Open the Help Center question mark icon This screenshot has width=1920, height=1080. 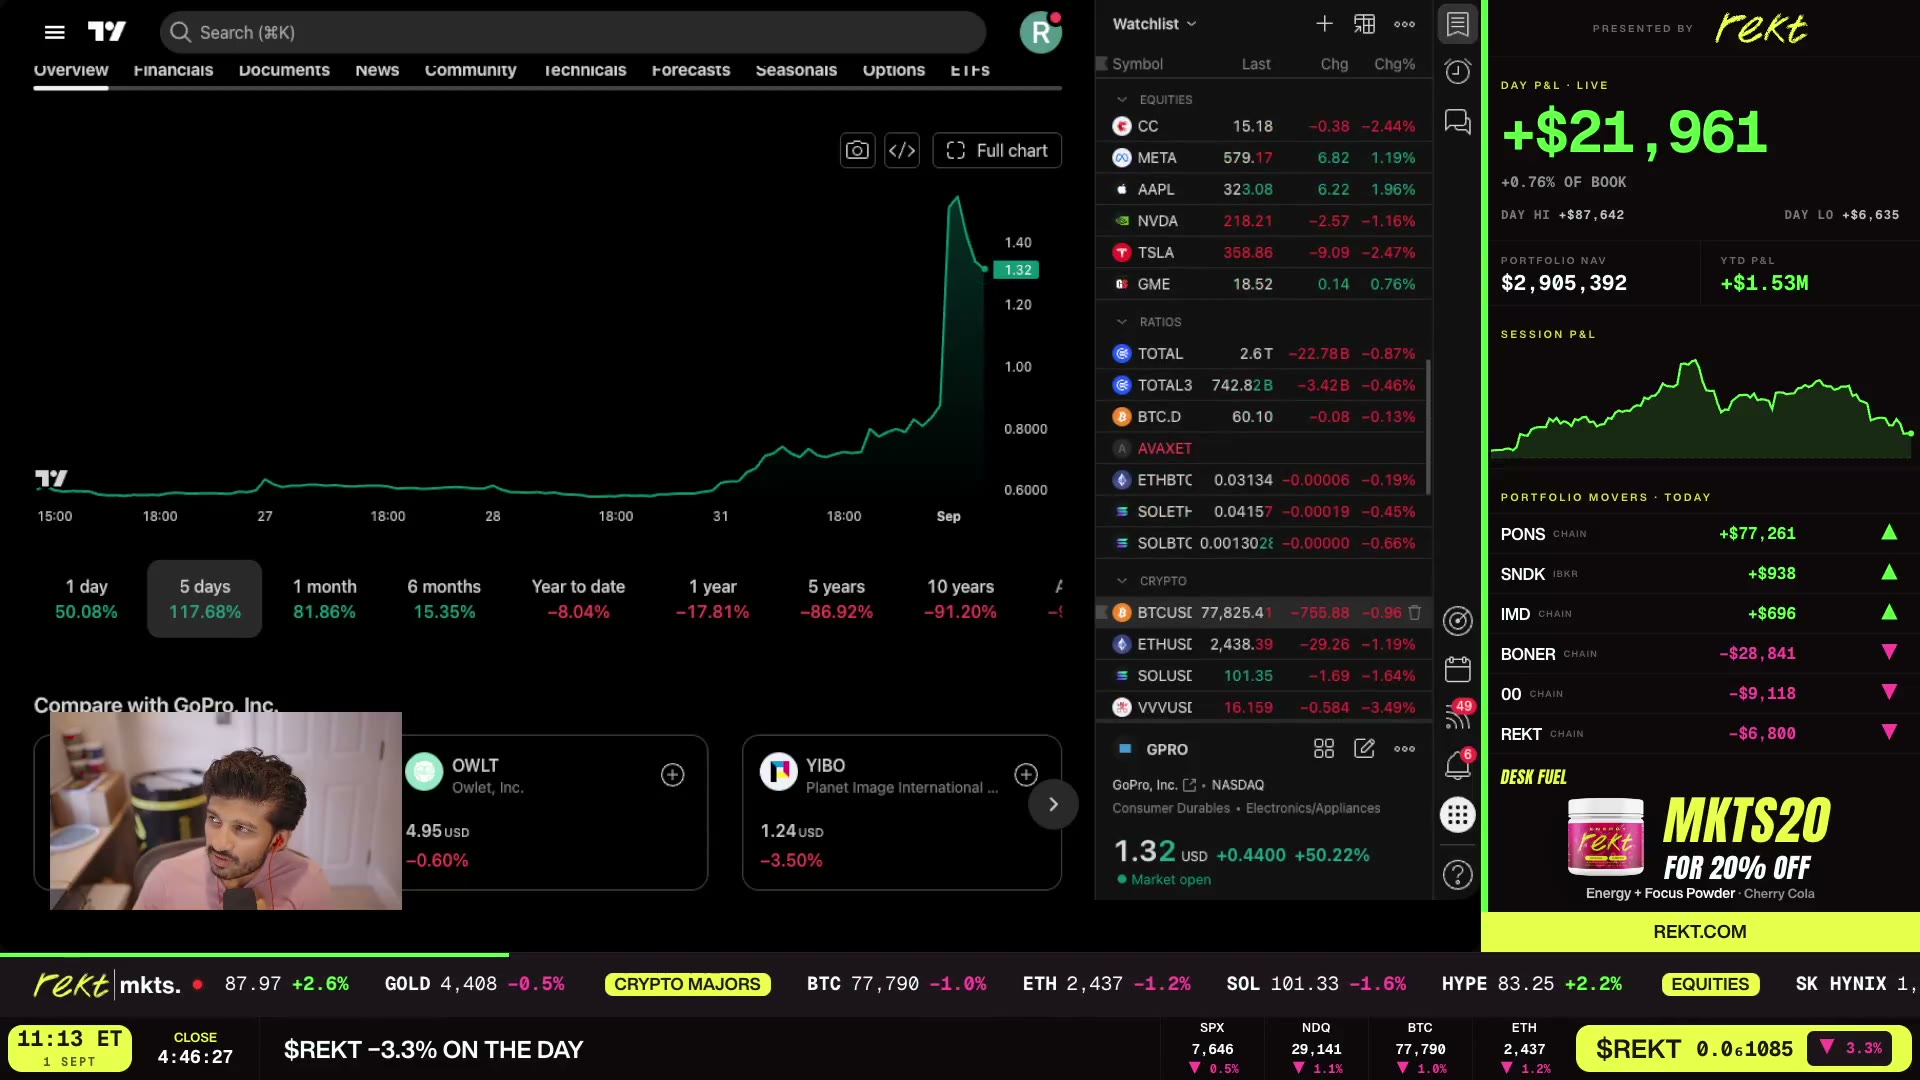[x=1457, y=875]
